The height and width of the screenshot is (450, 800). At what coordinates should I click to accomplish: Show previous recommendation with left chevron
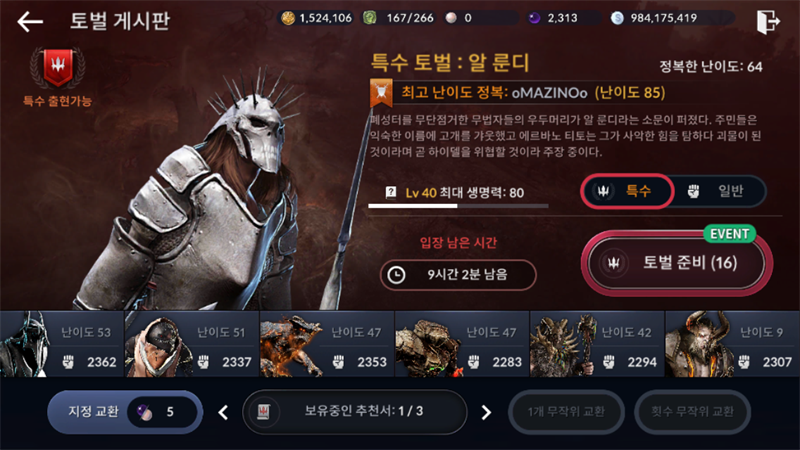click(223, 412)
